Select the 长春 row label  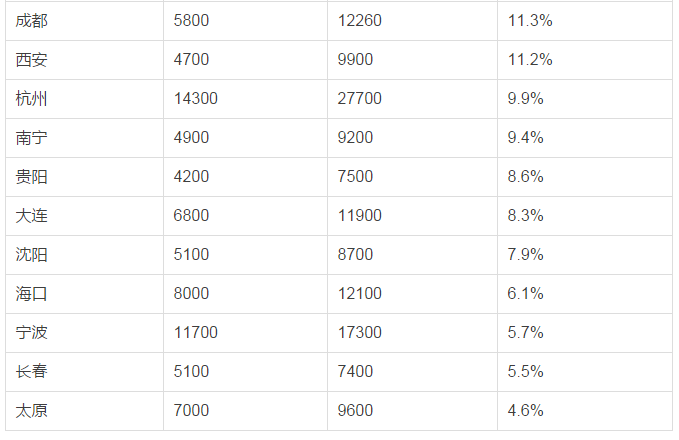pos(32,372)
